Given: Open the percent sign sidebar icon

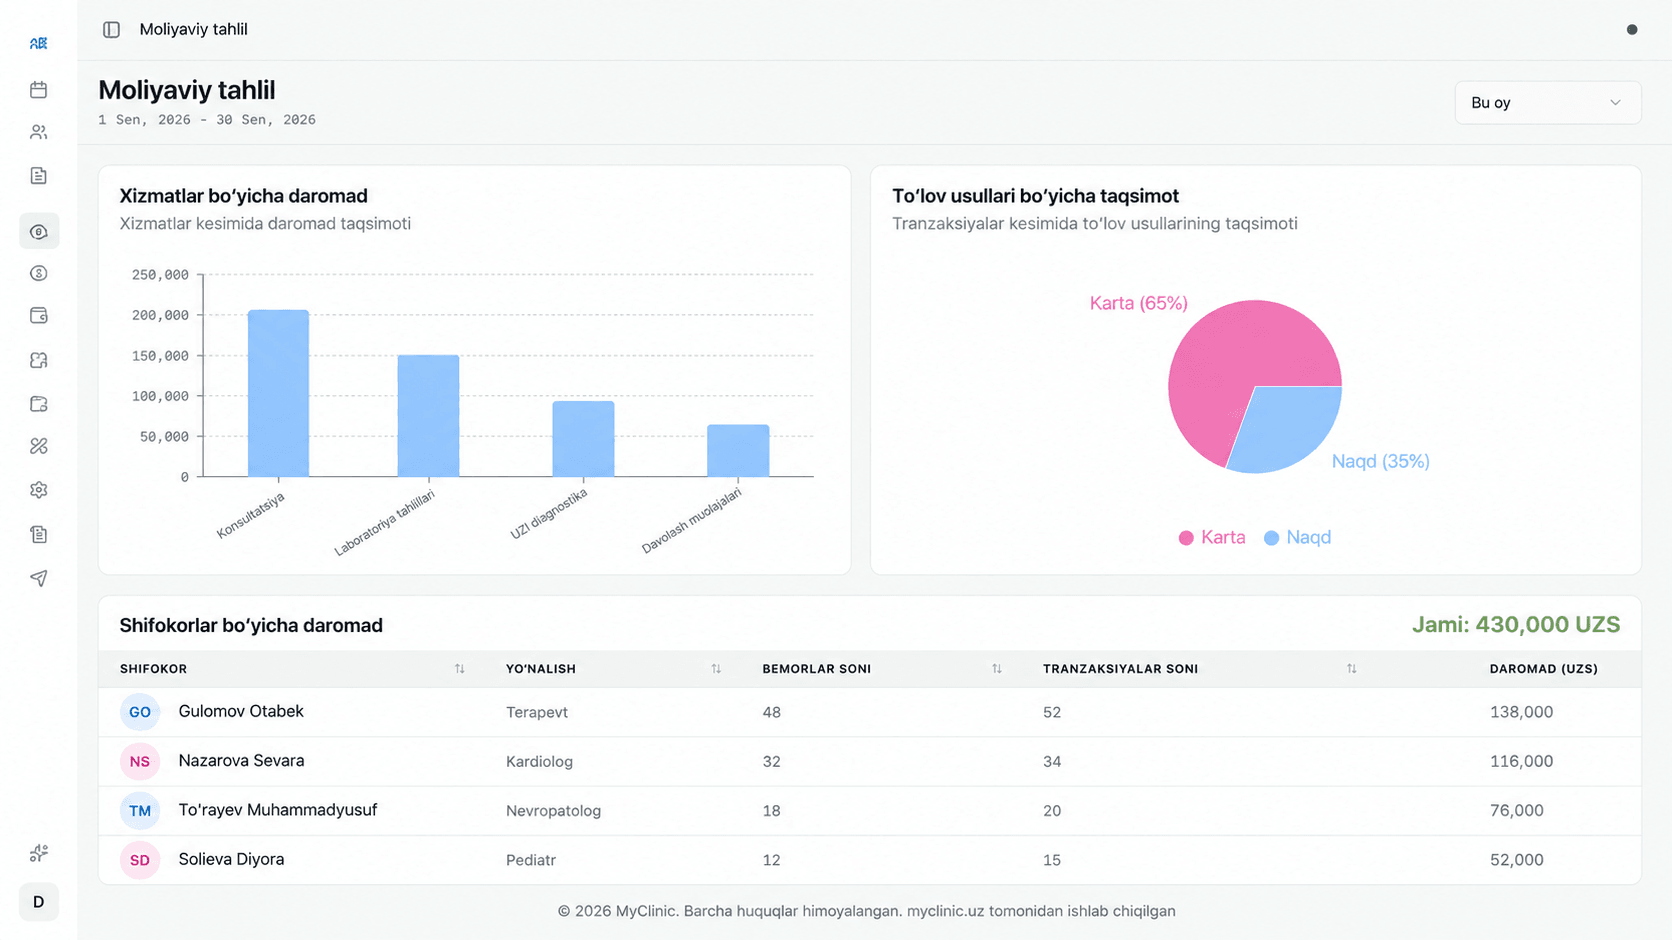Looking at the screenshot, I should 38,446.
